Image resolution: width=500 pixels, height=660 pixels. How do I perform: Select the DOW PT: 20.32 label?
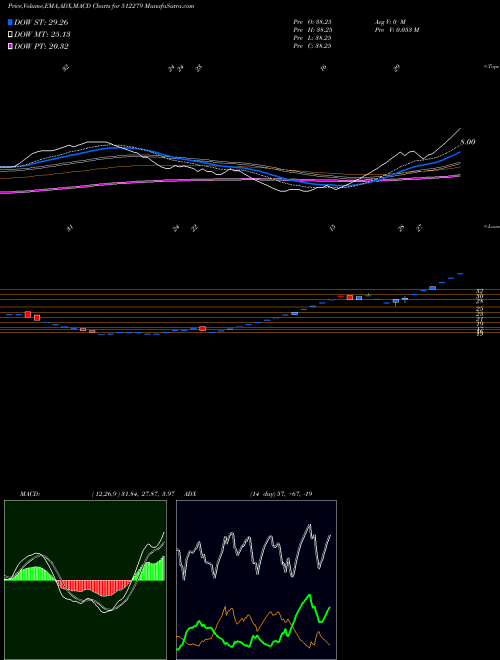pos(41,47)
